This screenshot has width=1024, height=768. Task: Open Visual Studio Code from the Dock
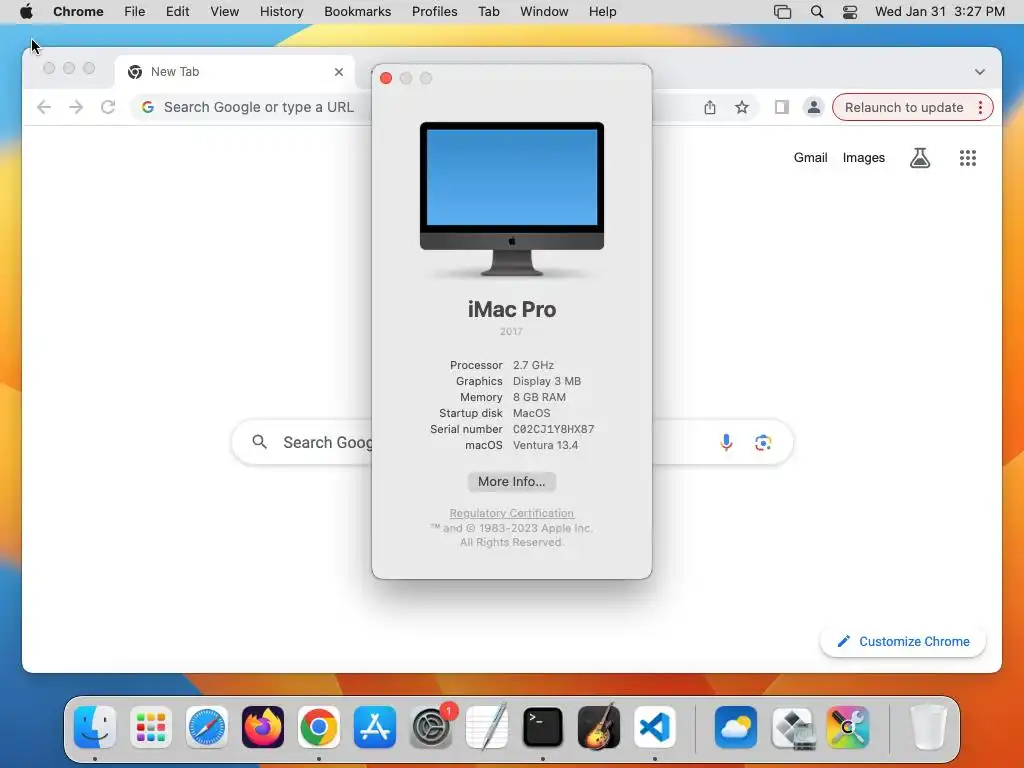(x=655, y=726)
